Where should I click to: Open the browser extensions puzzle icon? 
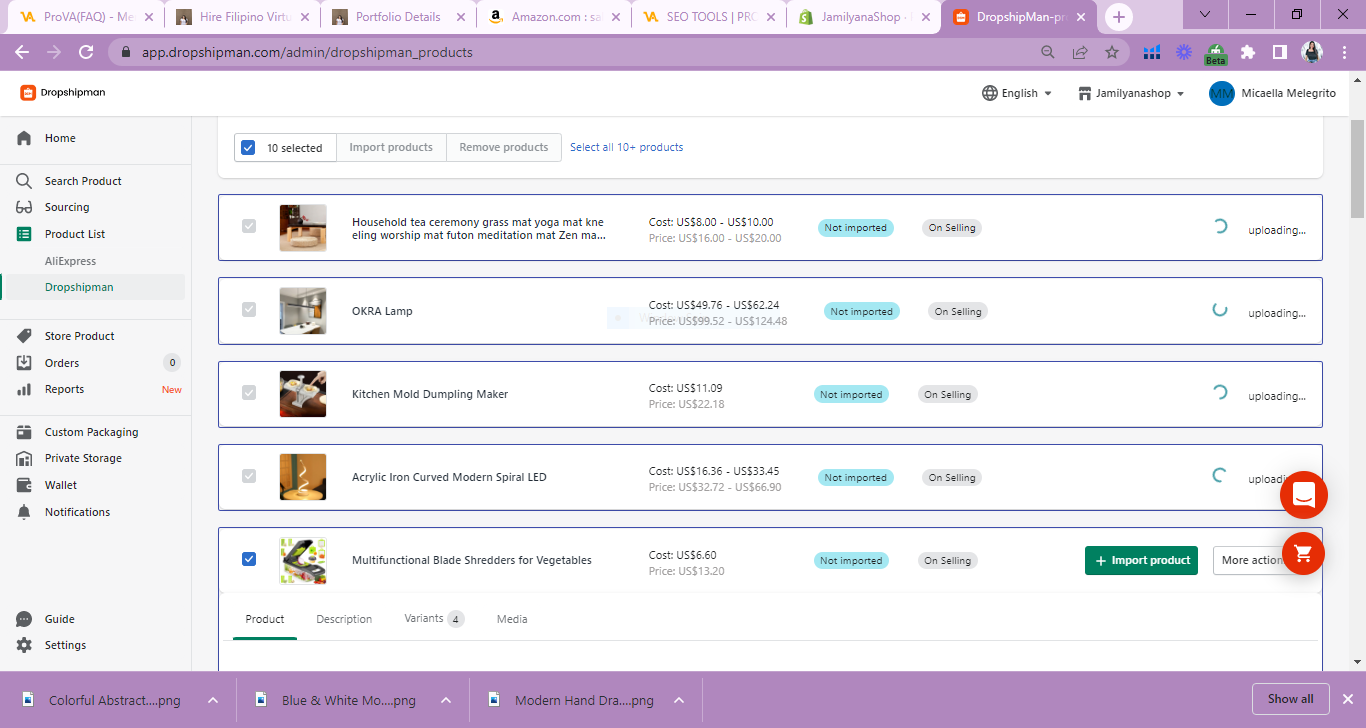pos(1248,52)
